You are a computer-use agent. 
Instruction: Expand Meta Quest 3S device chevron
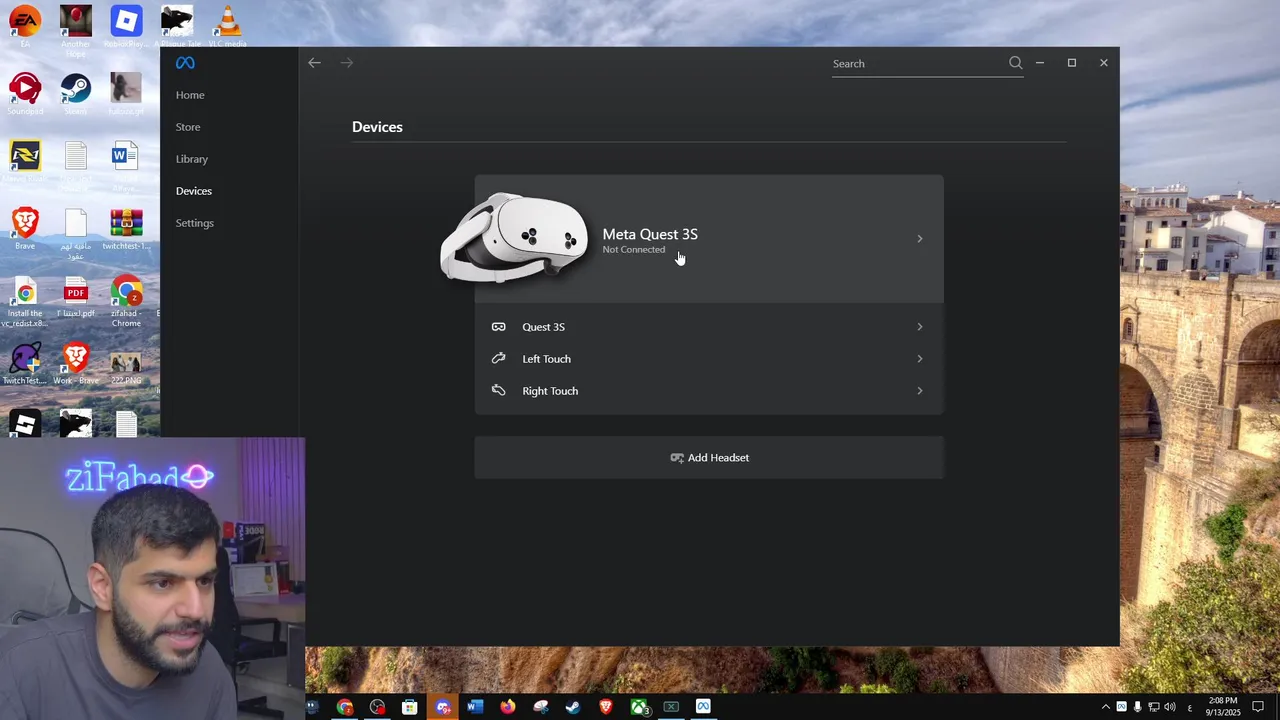click(920, 238)
